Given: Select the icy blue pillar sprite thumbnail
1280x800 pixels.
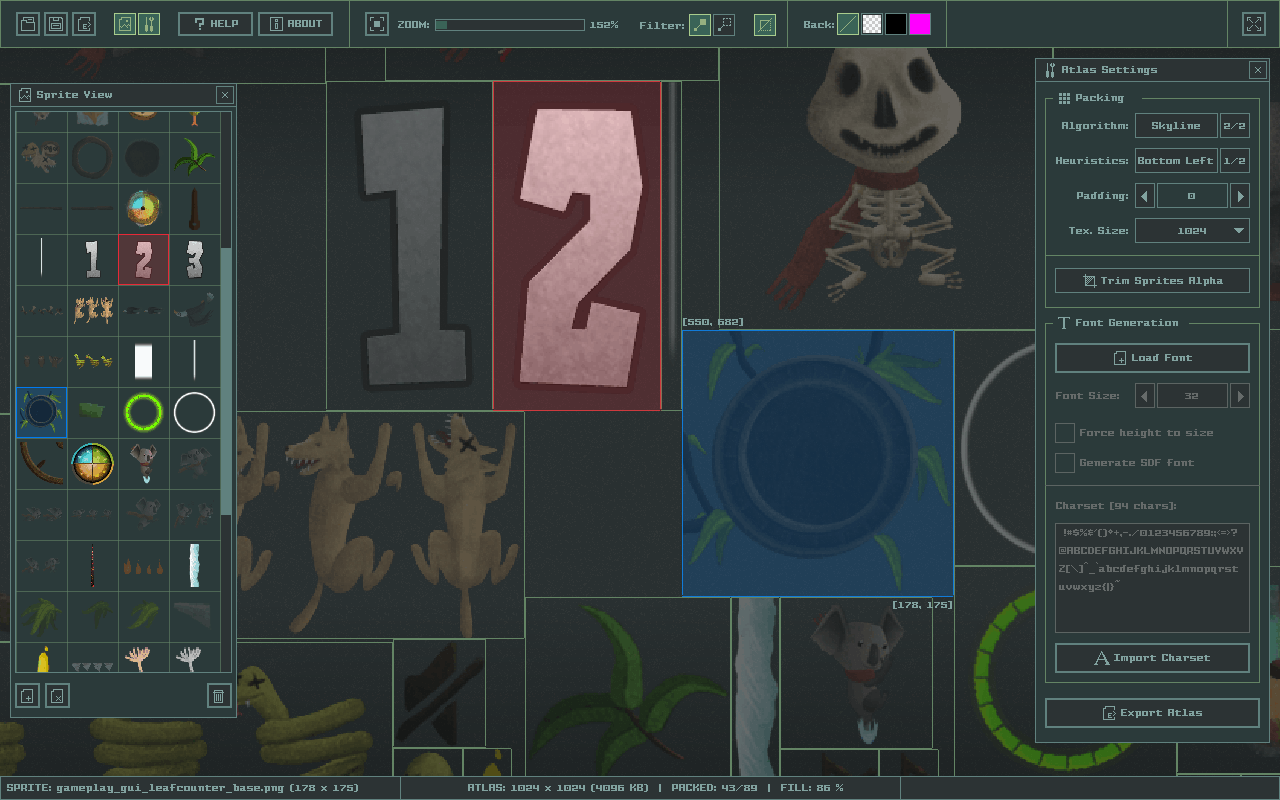Looking at the screenshot, I should click(x=195, y=565).
